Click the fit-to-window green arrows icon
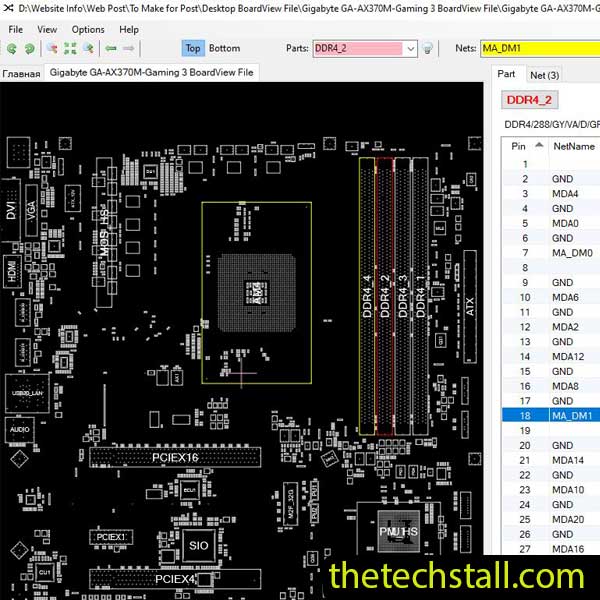 70,48
